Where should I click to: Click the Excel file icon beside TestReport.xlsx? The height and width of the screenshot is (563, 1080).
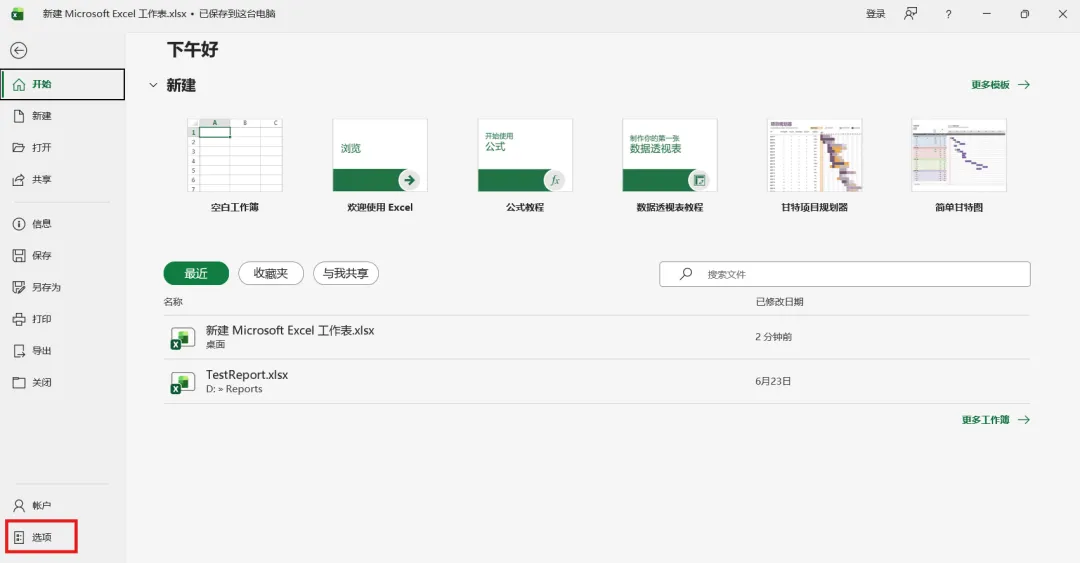[x=183, y=382]
